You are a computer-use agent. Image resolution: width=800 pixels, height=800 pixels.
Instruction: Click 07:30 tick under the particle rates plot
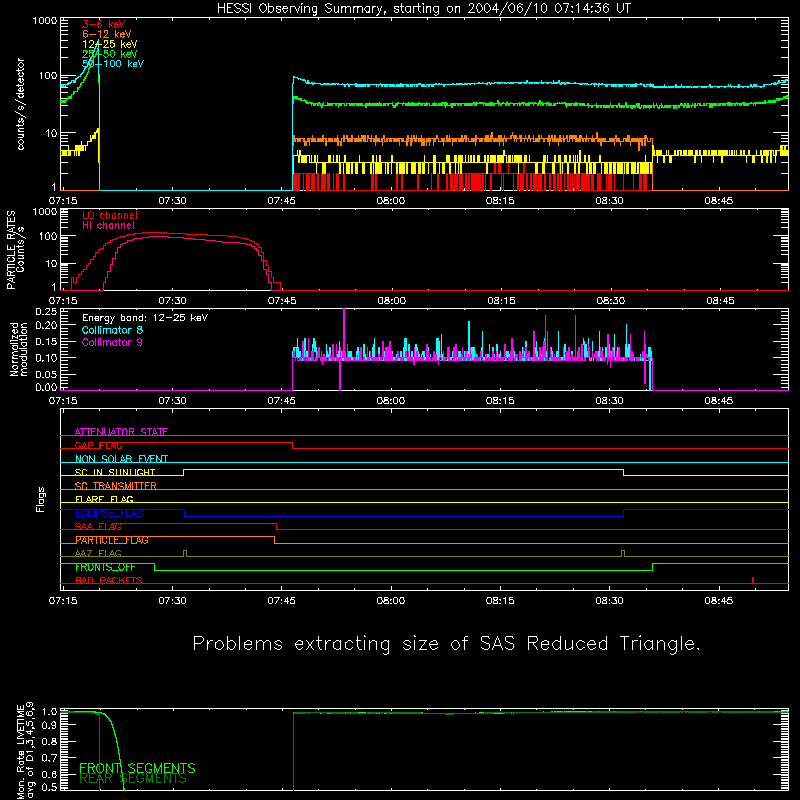[x=172, y=301]
